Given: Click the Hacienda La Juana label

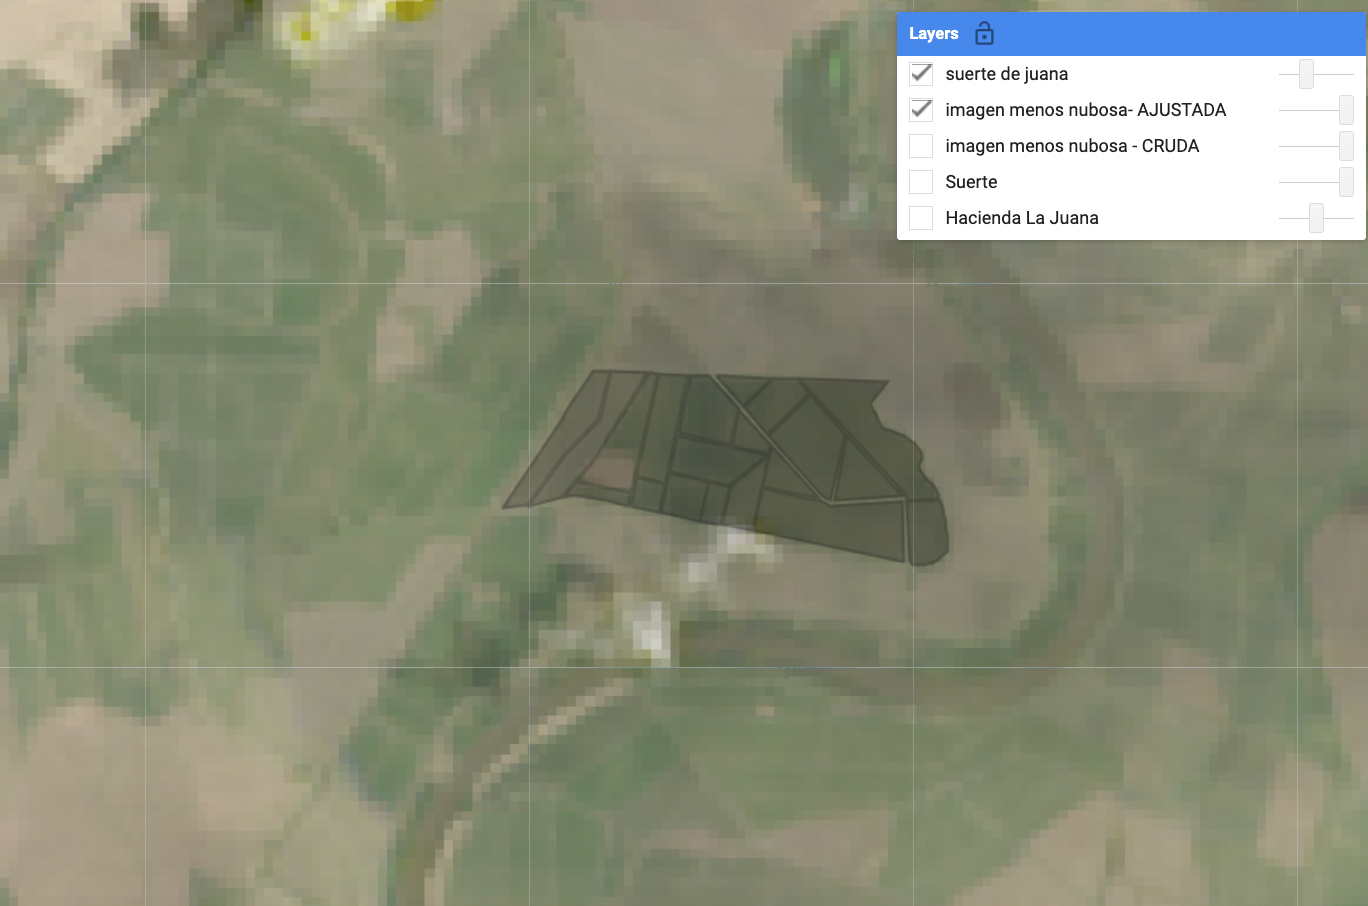Looking at the screenshot, I should [x=1021, y=218].
